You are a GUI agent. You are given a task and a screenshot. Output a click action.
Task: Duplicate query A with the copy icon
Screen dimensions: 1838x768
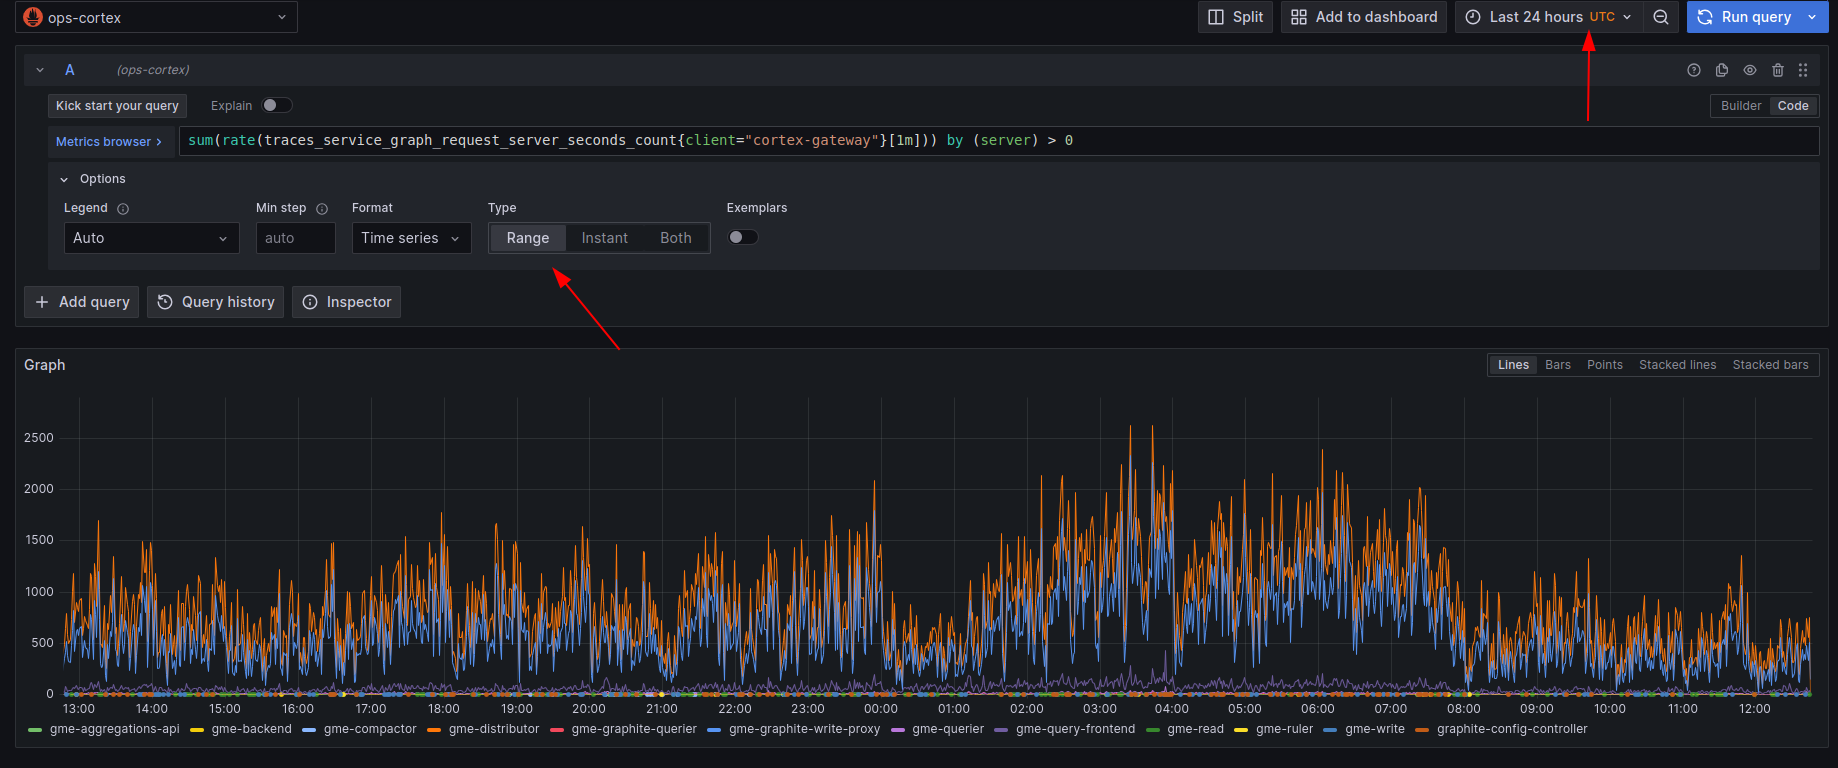click(x=1722, y=70)
